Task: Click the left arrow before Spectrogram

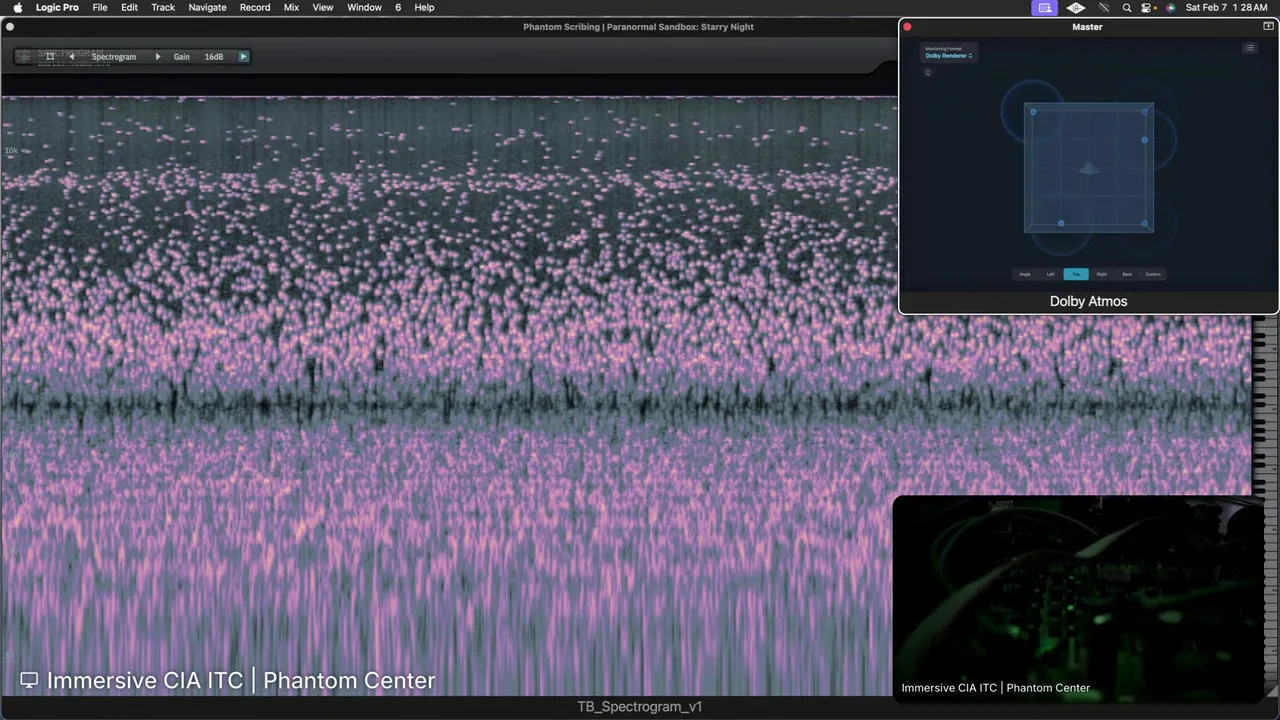Action: [x=71, y=57]
